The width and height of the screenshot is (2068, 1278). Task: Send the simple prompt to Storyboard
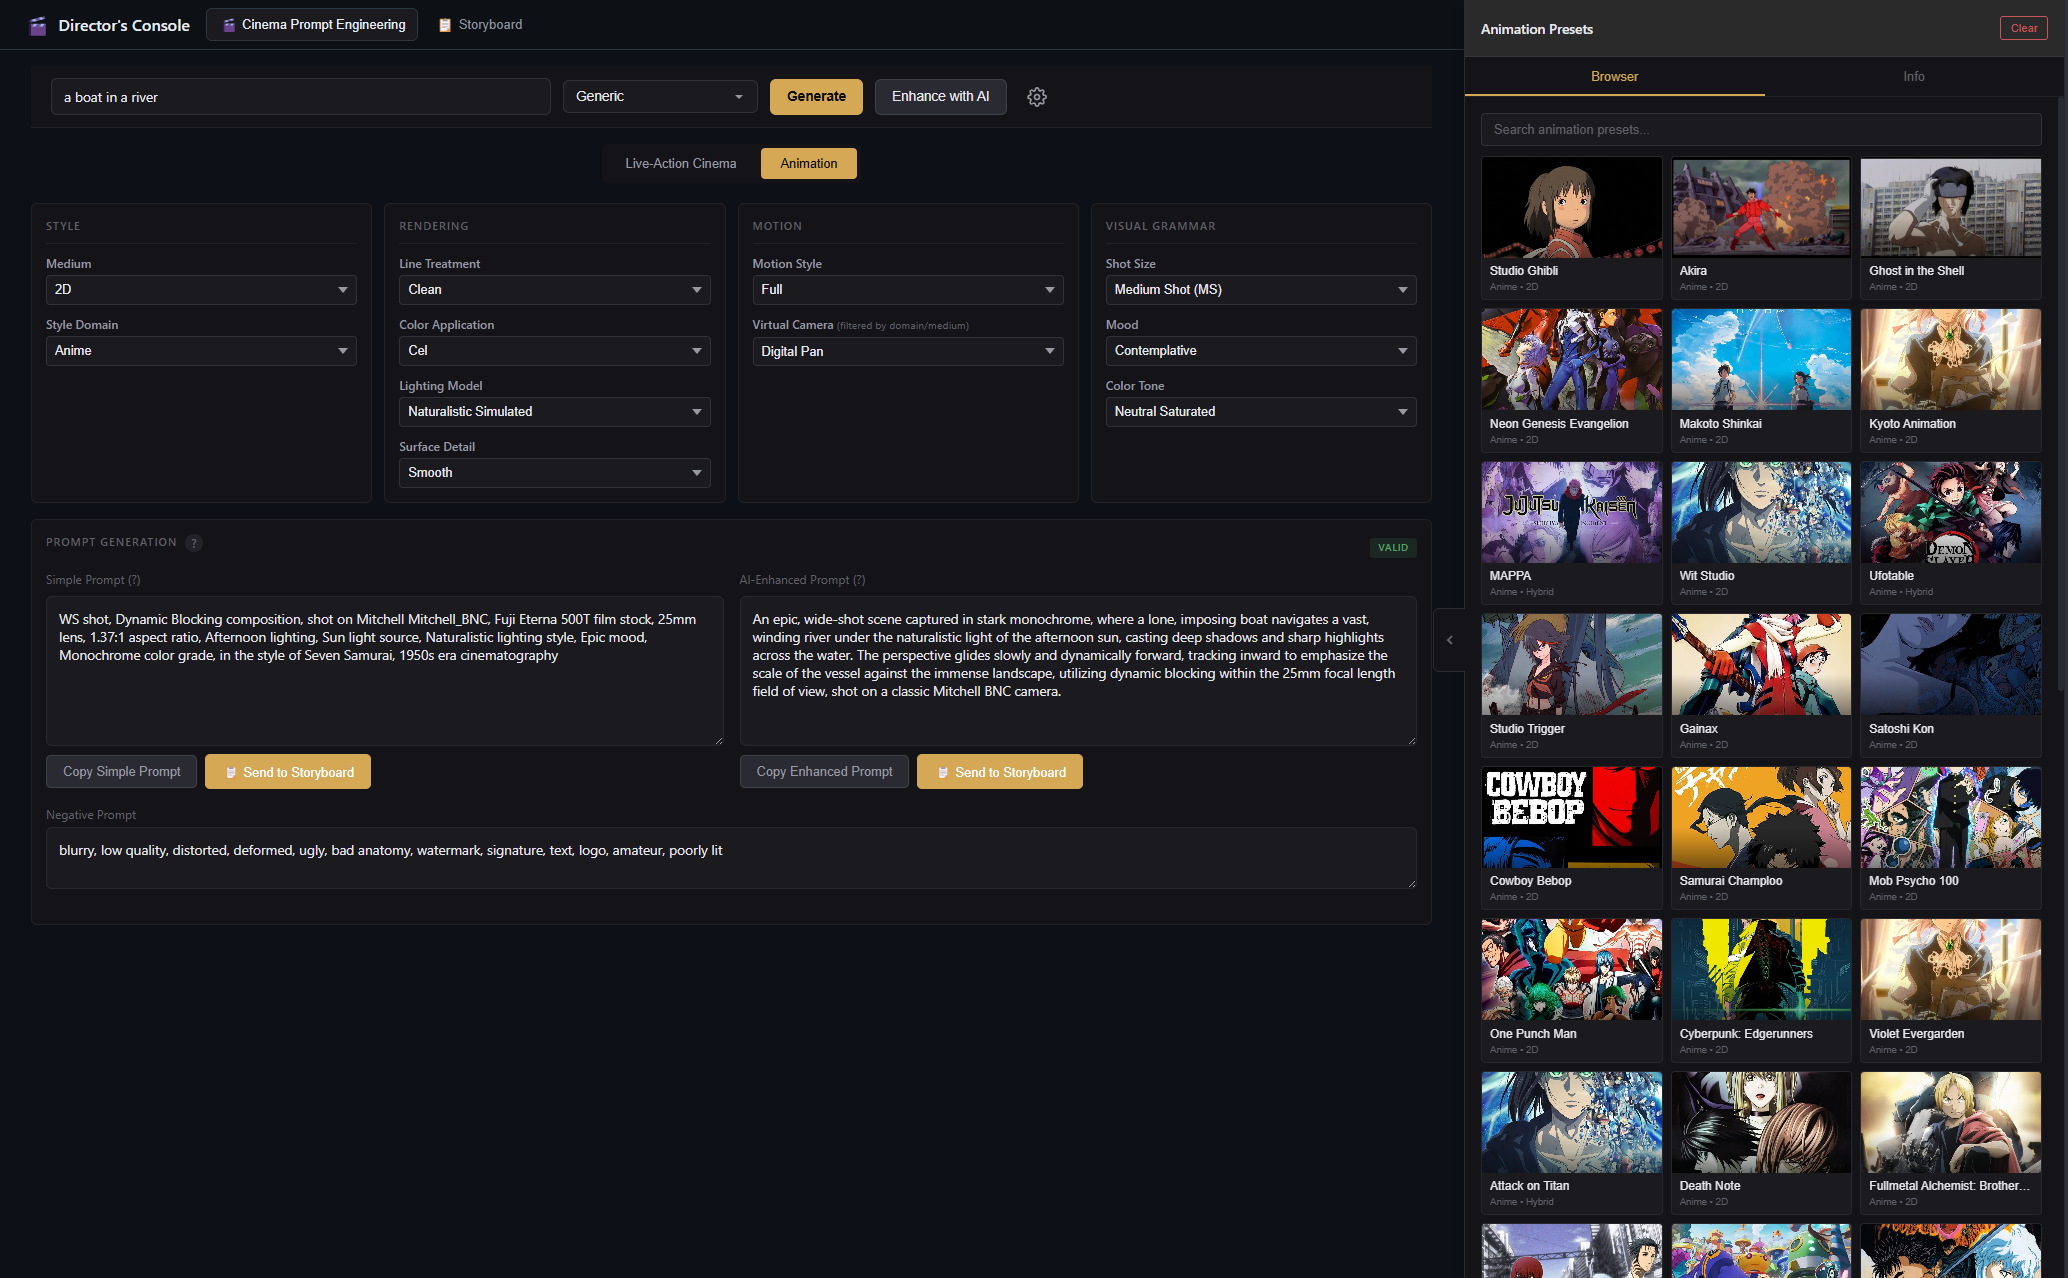(288, 772)
